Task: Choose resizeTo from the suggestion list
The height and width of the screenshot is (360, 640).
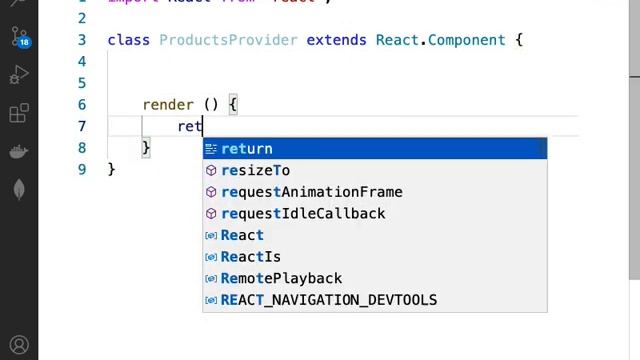Action: (x=375, y=170)
